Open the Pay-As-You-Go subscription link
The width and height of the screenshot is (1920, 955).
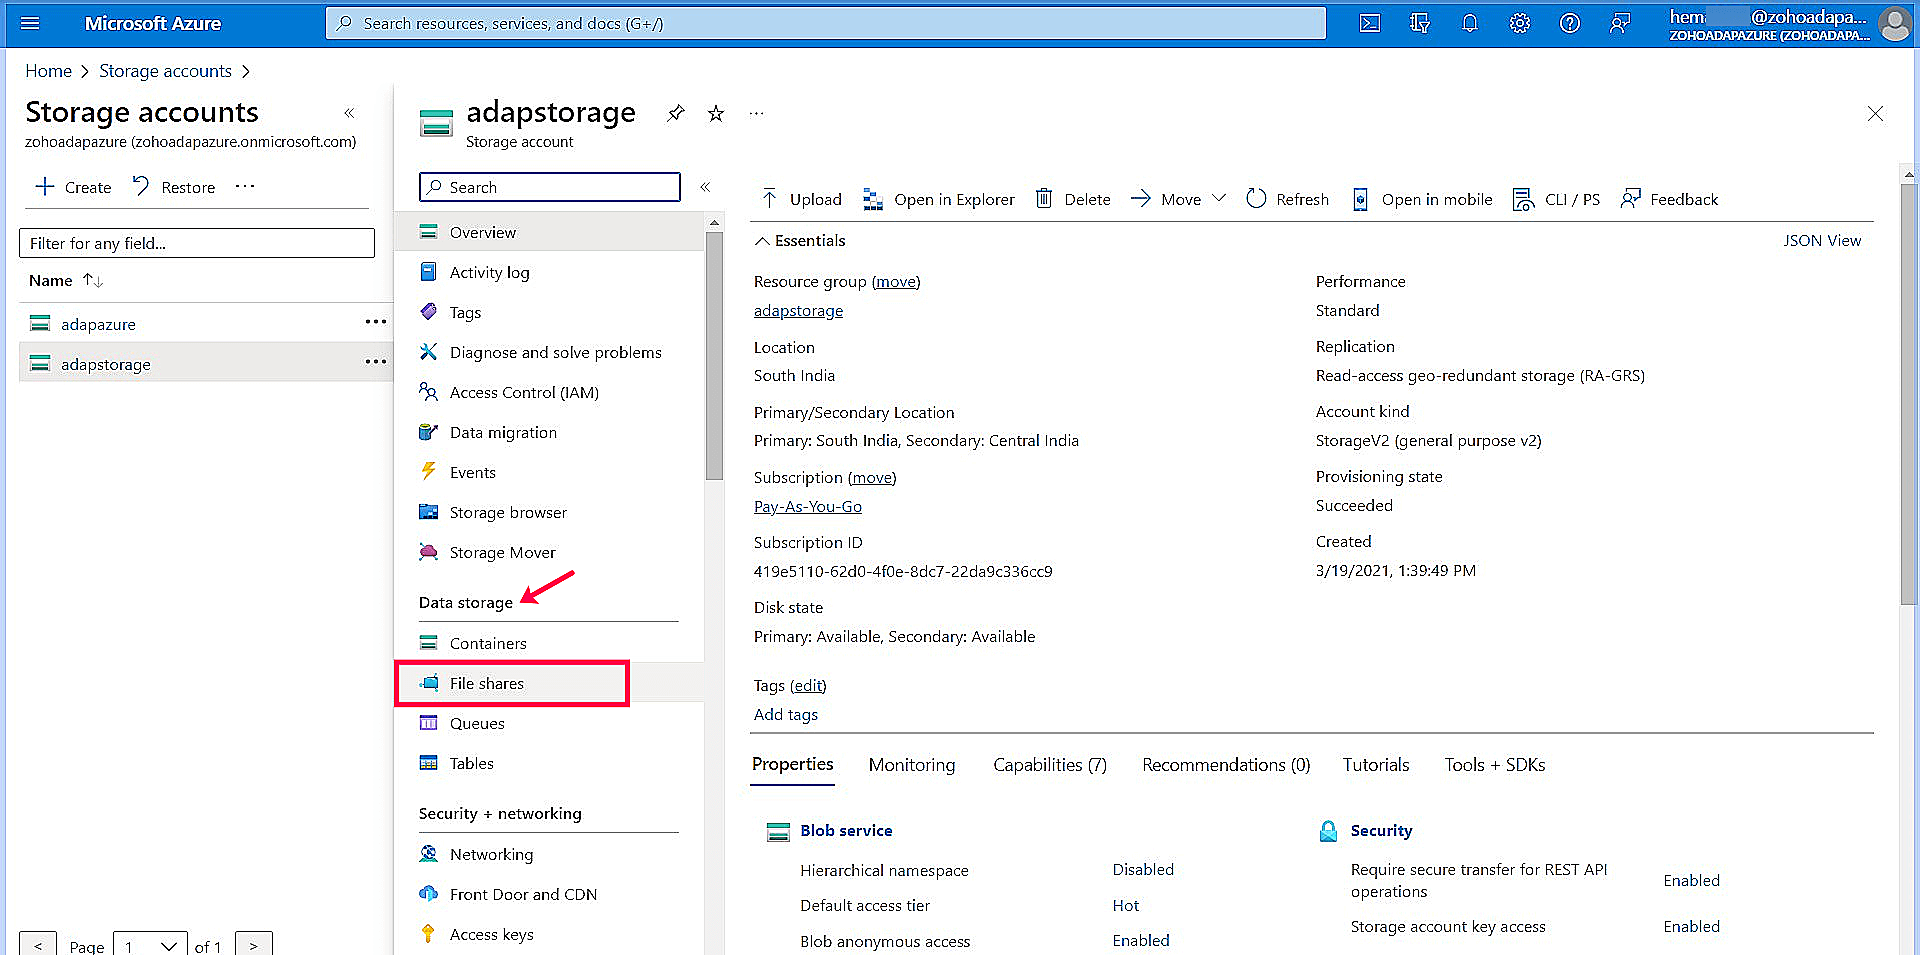pyautogui.click(x=807, y=506)
